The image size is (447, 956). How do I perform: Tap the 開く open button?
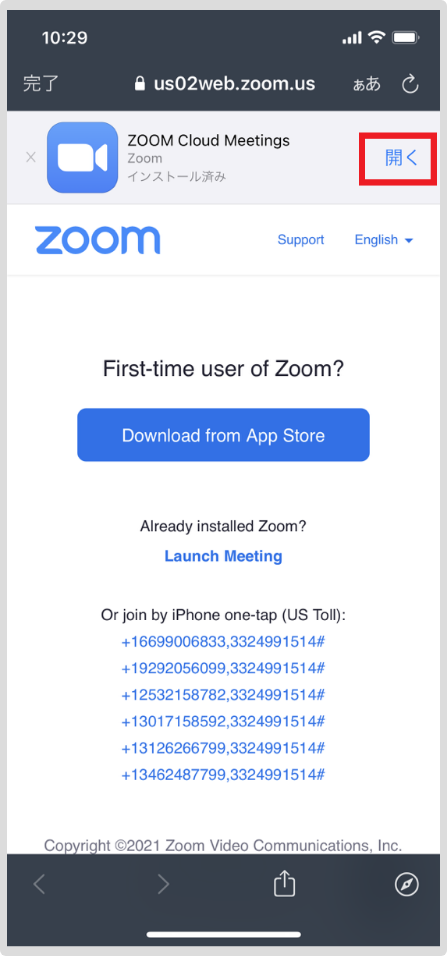[401, 157]
